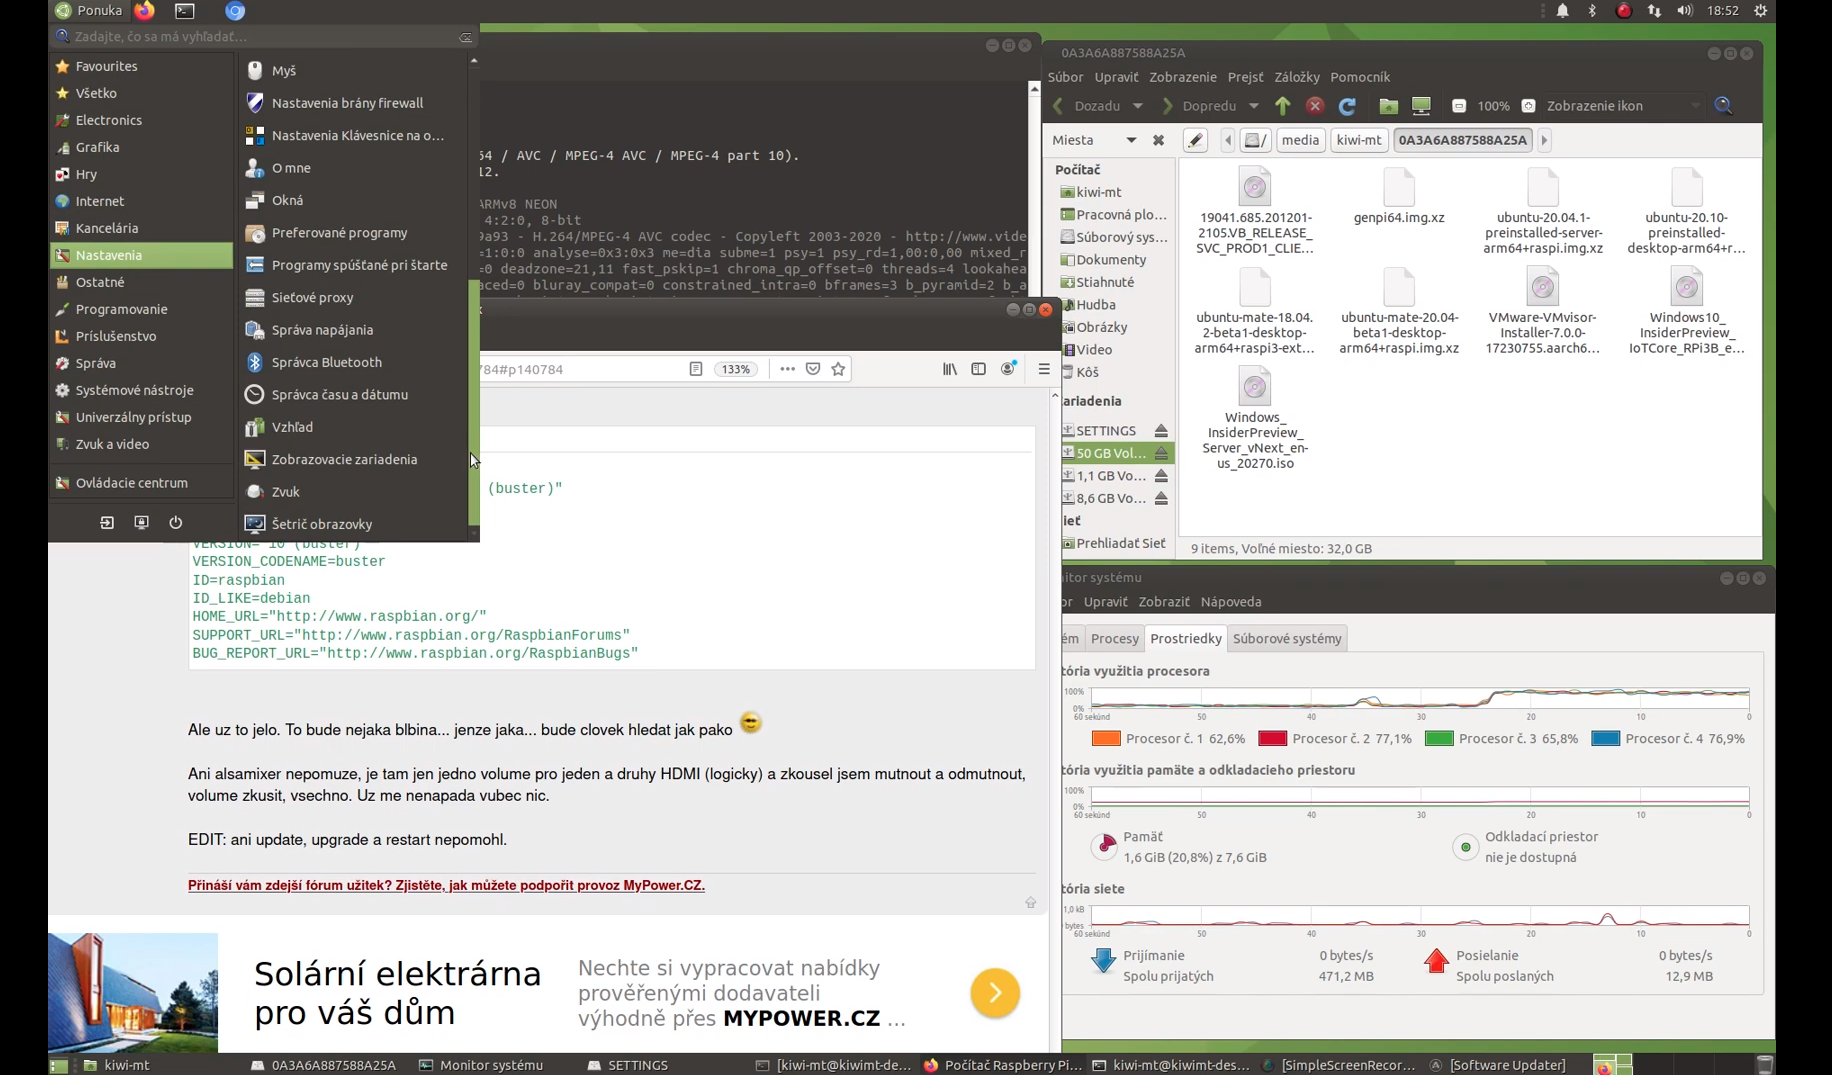1832x1075 pixels.
Task: Click the logout icon in the menu footer
Action: point(107,522)
